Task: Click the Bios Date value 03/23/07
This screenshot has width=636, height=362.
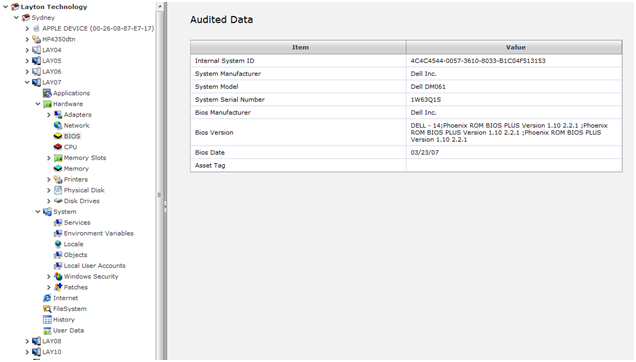Action: point(424,153)
